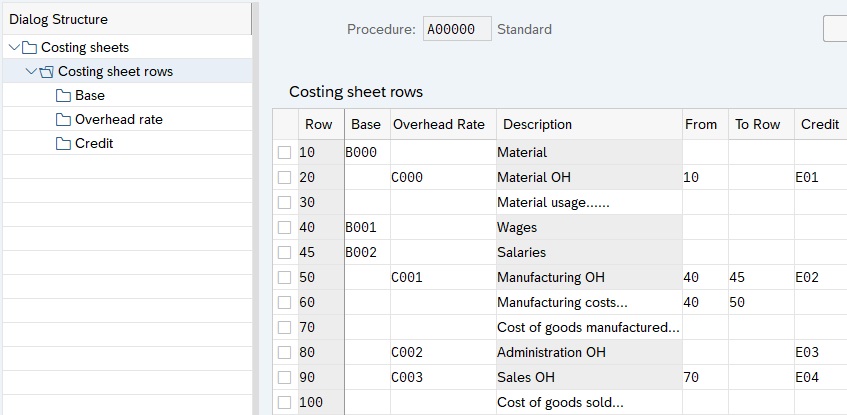Image resolution: width=847 pixels, height=415 pixels.
Task: Collapse the Costing sheet rows node
Action: [31, 71]
